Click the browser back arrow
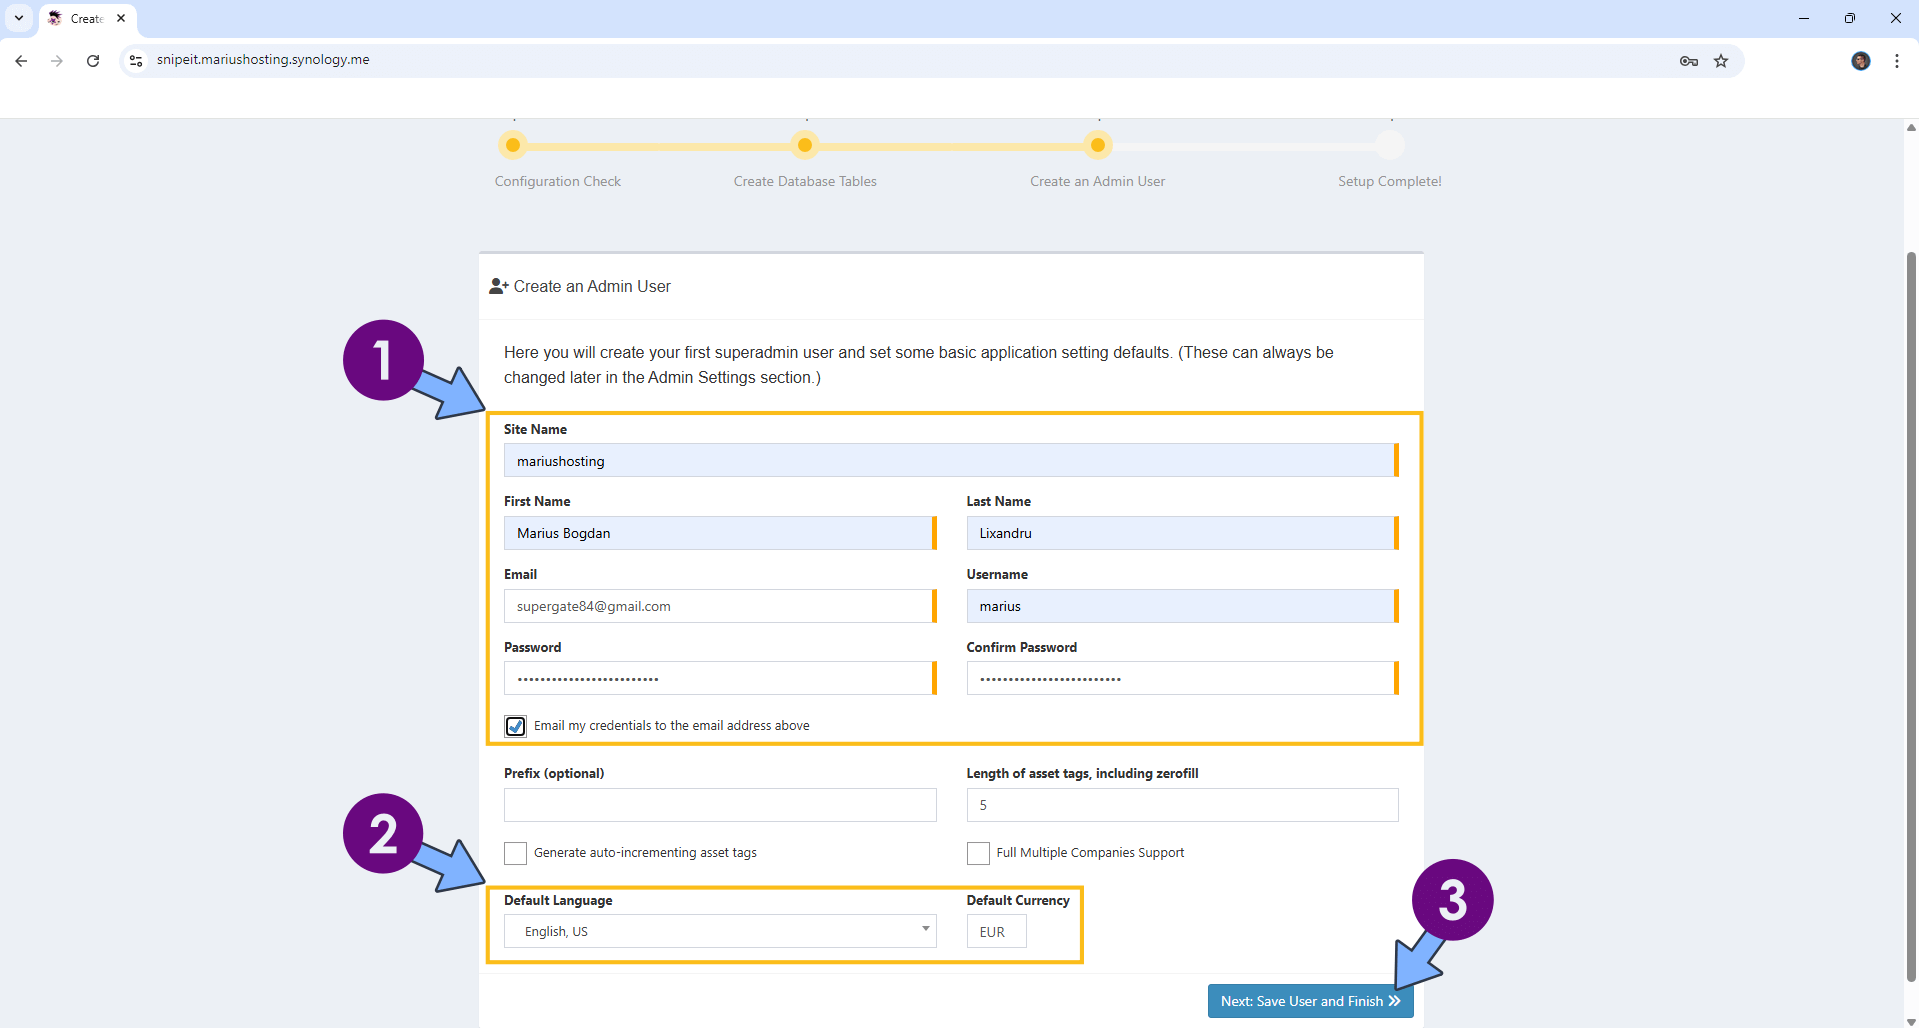Screen dimensions: 1919x1028 coord(20,61)
